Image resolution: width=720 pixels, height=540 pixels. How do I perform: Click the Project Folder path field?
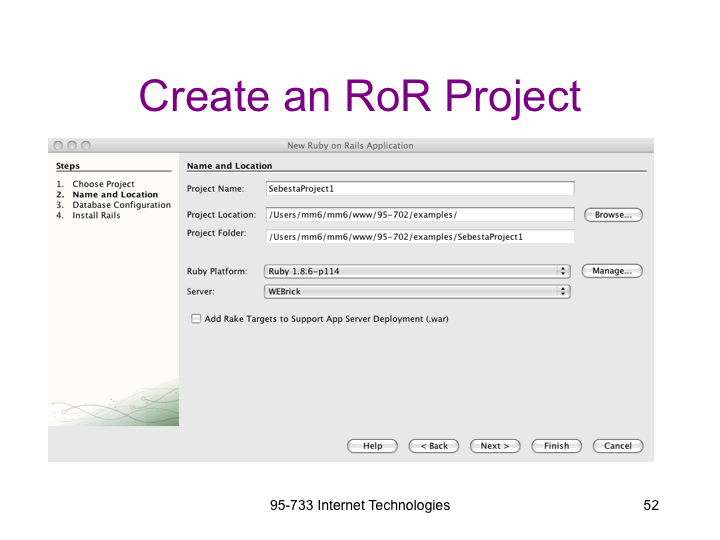coord(420,237)
